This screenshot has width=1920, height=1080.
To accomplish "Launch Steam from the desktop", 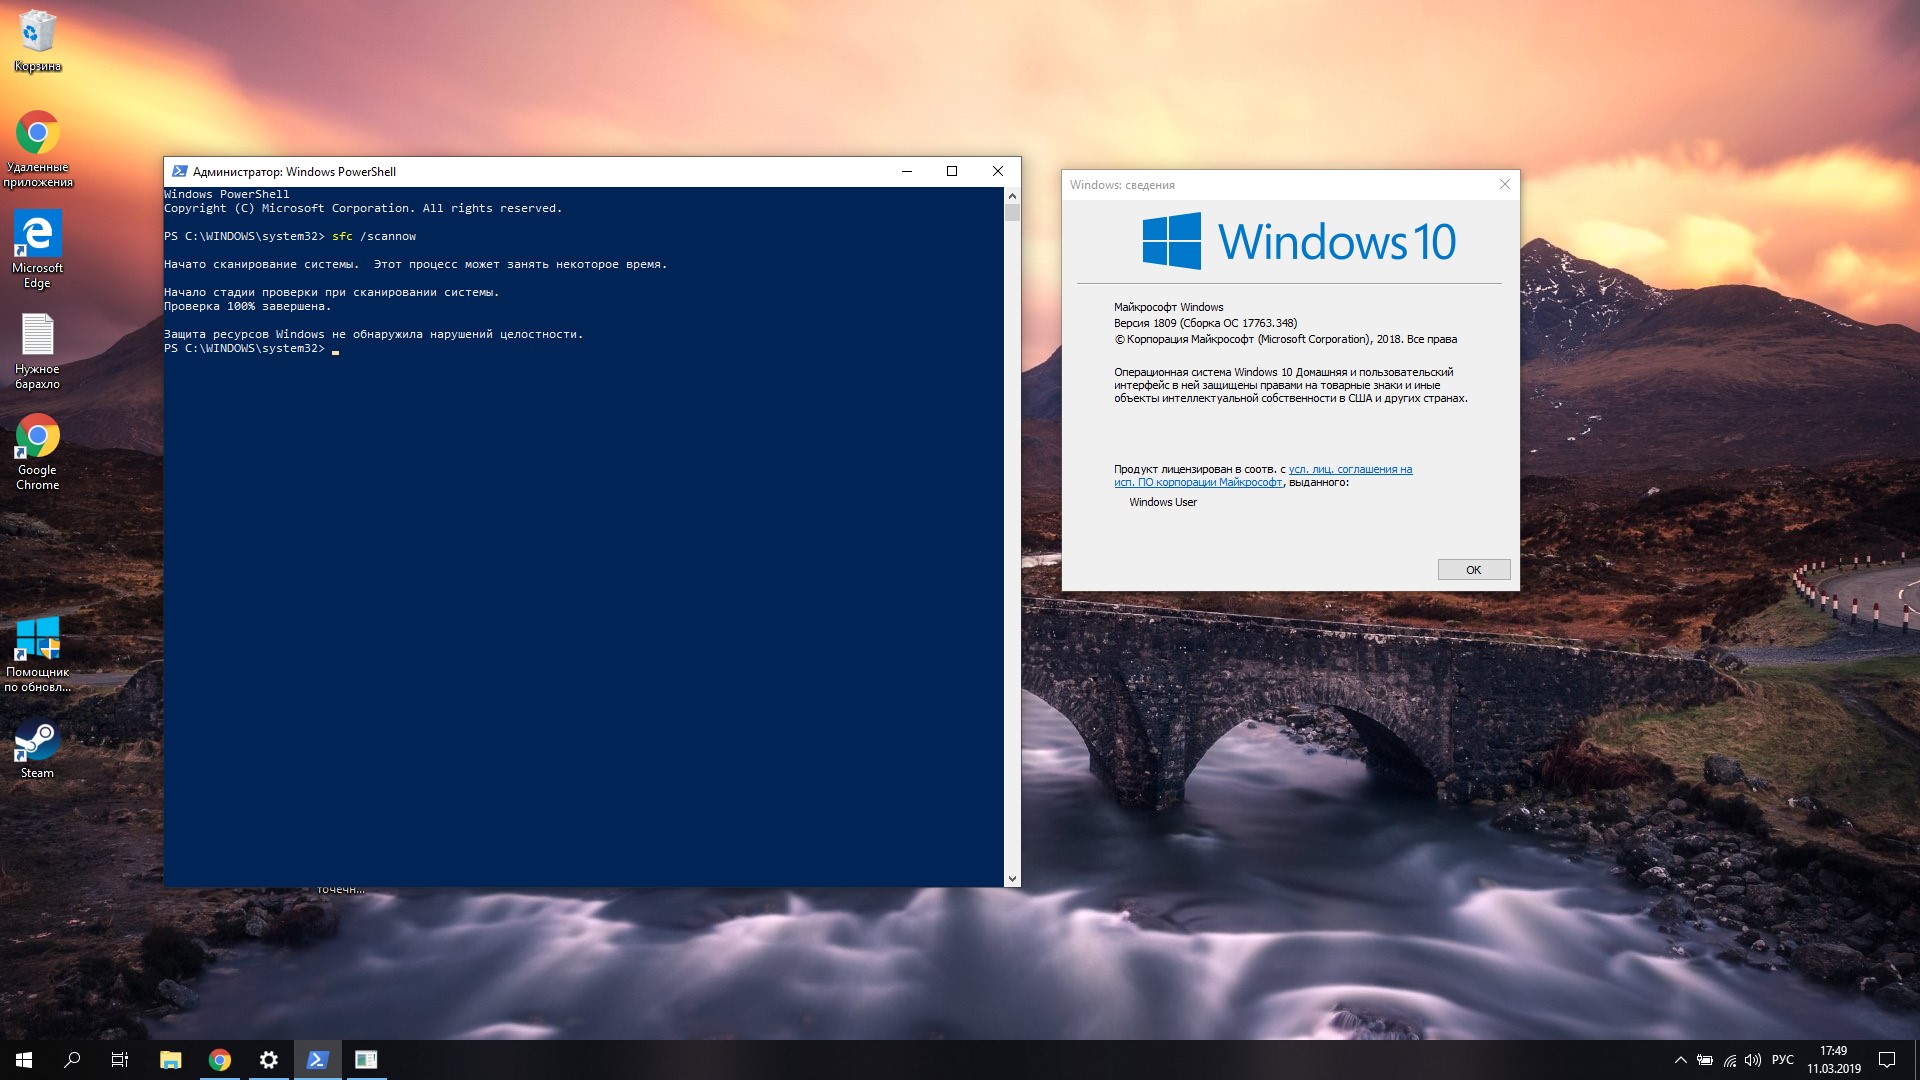I will [x=37, y=748].
